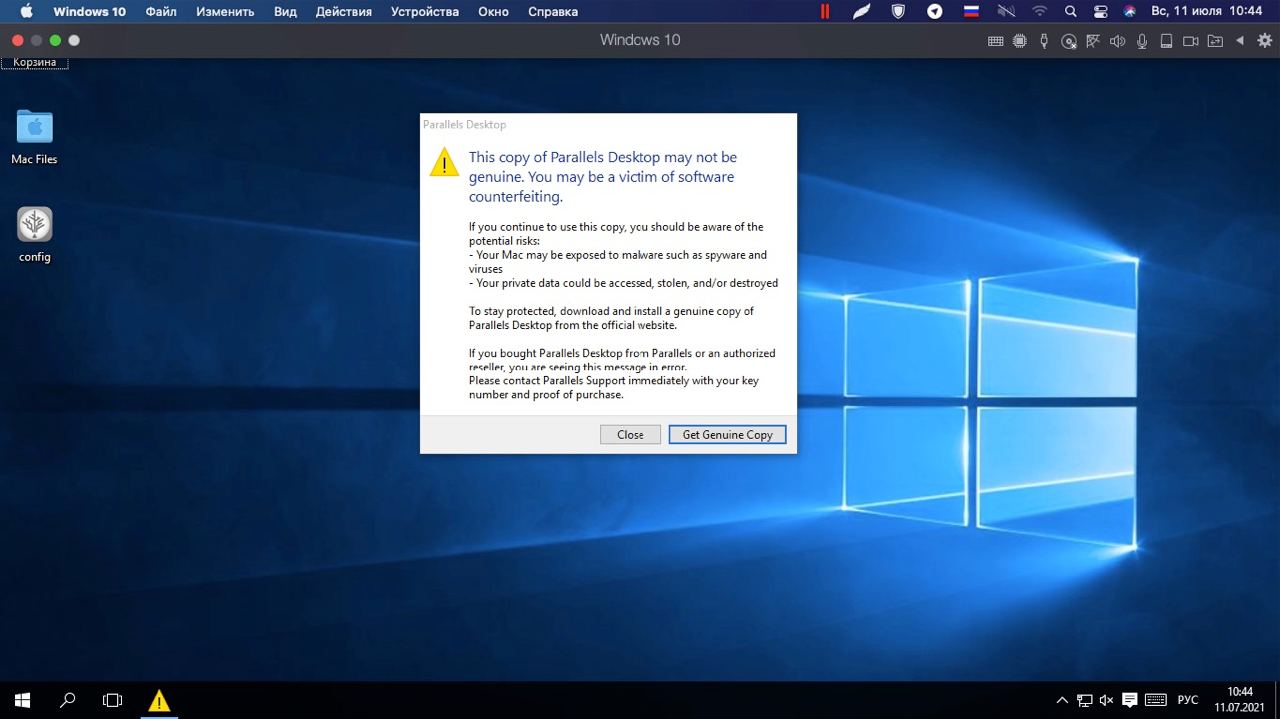Click the shield icon in menu bar
The width and height of the screenshot is (1280, 719).
[898, 12]
